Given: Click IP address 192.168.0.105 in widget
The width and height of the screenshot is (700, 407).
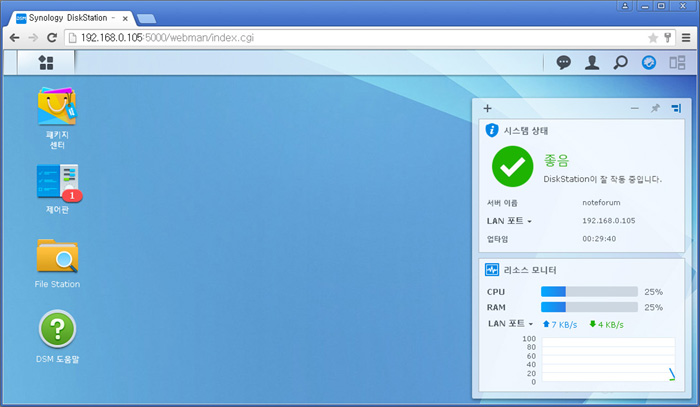Looking at the screenshot, I should [x=608, y=221].
